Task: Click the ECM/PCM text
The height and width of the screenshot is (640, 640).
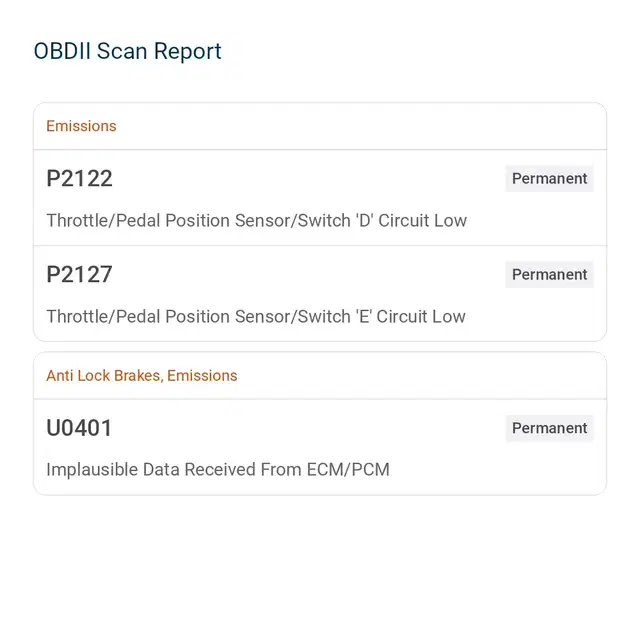Action: pyautogui.click(x=348, y=469)
